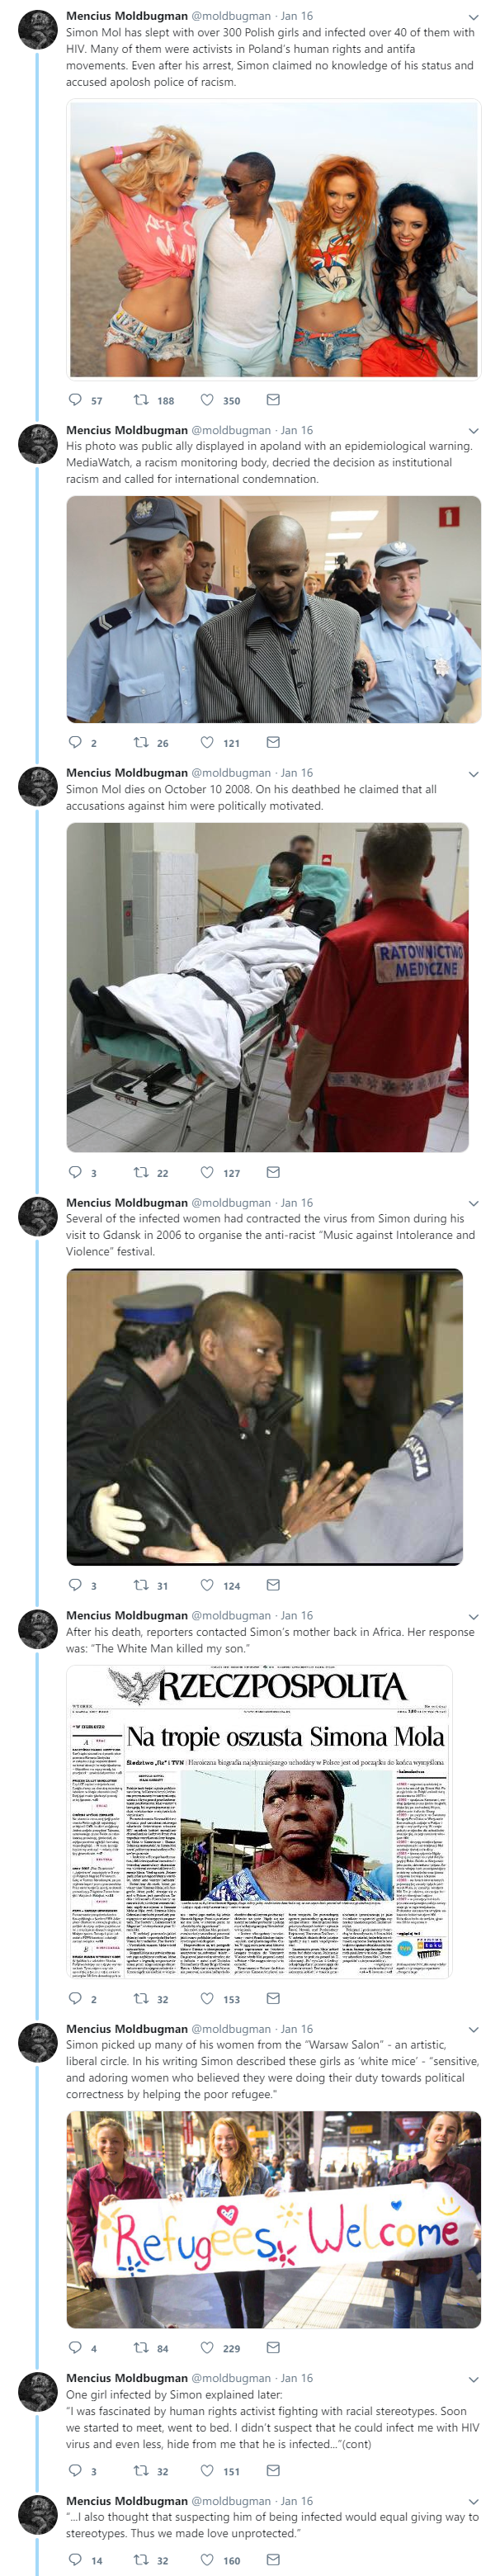The height and width of the screenshot is (2576, 500).
Task: Open the more-options chevron on the first tweet
Action: [x=473, y=17]
